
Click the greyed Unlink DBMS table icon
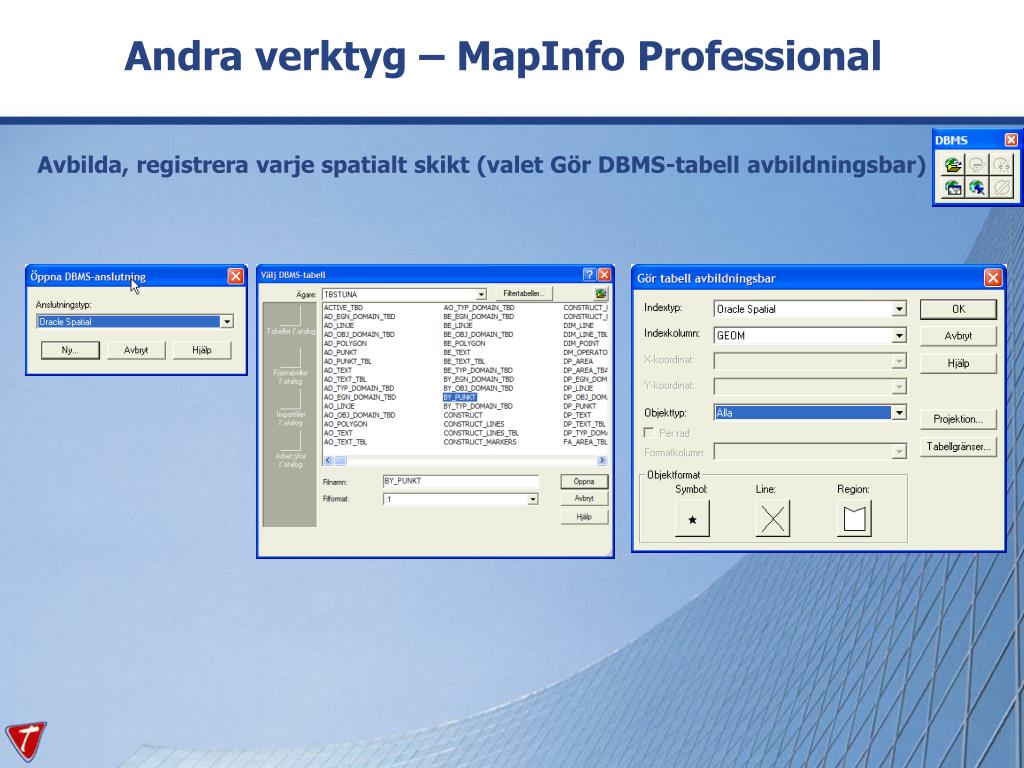click(x=1001, y=164)
